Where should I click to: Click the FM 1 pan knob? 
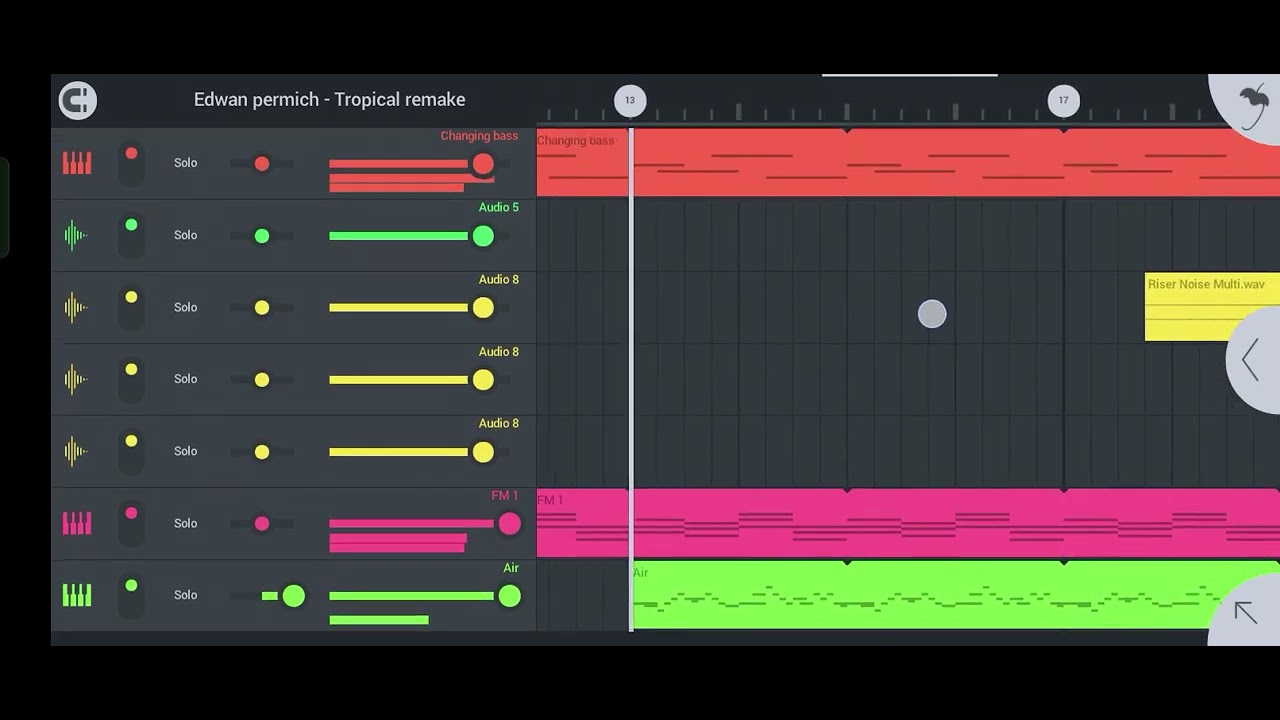click(x=262, y=524)
